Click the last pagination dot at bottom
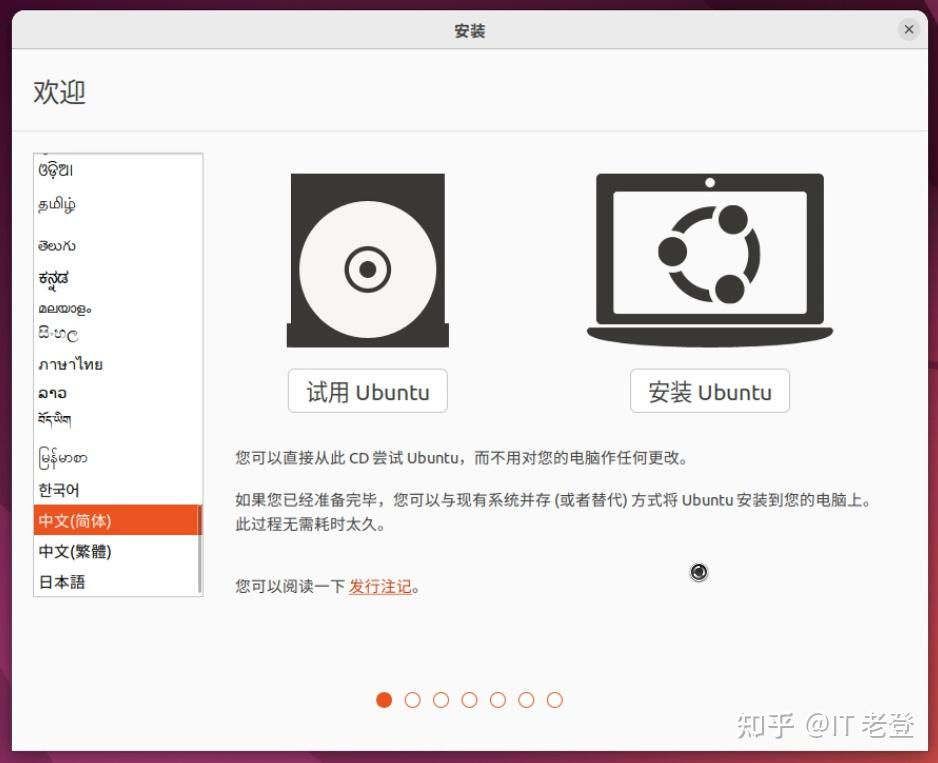938x763 pixels. (552, 700)
